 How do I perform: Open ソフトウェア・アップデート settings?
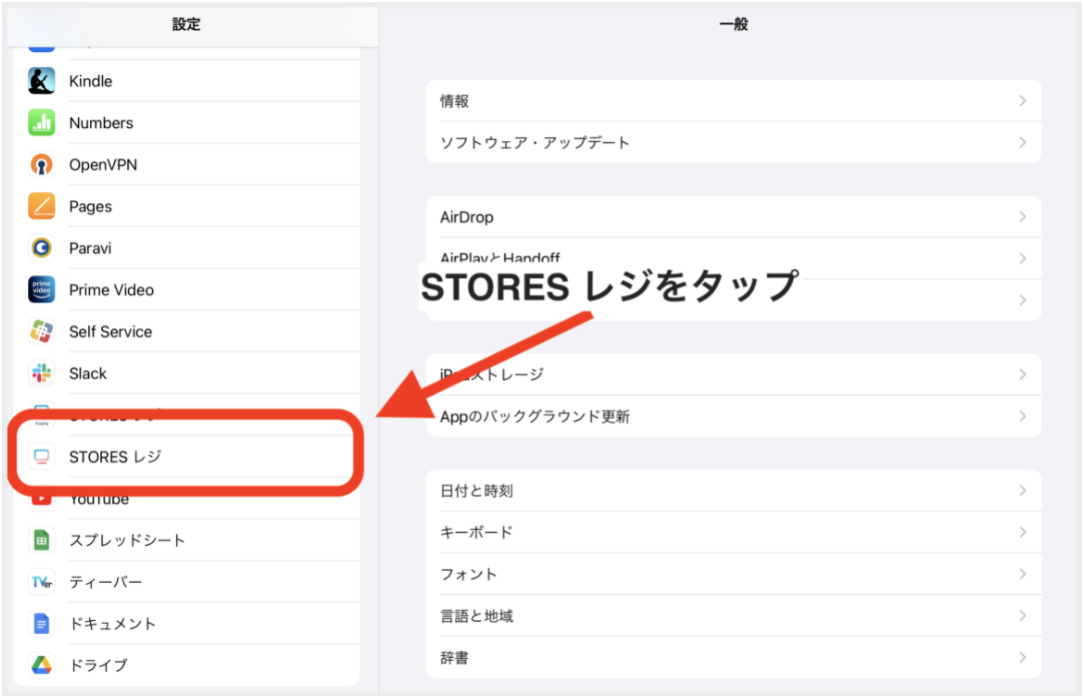[x=733, y=142]
